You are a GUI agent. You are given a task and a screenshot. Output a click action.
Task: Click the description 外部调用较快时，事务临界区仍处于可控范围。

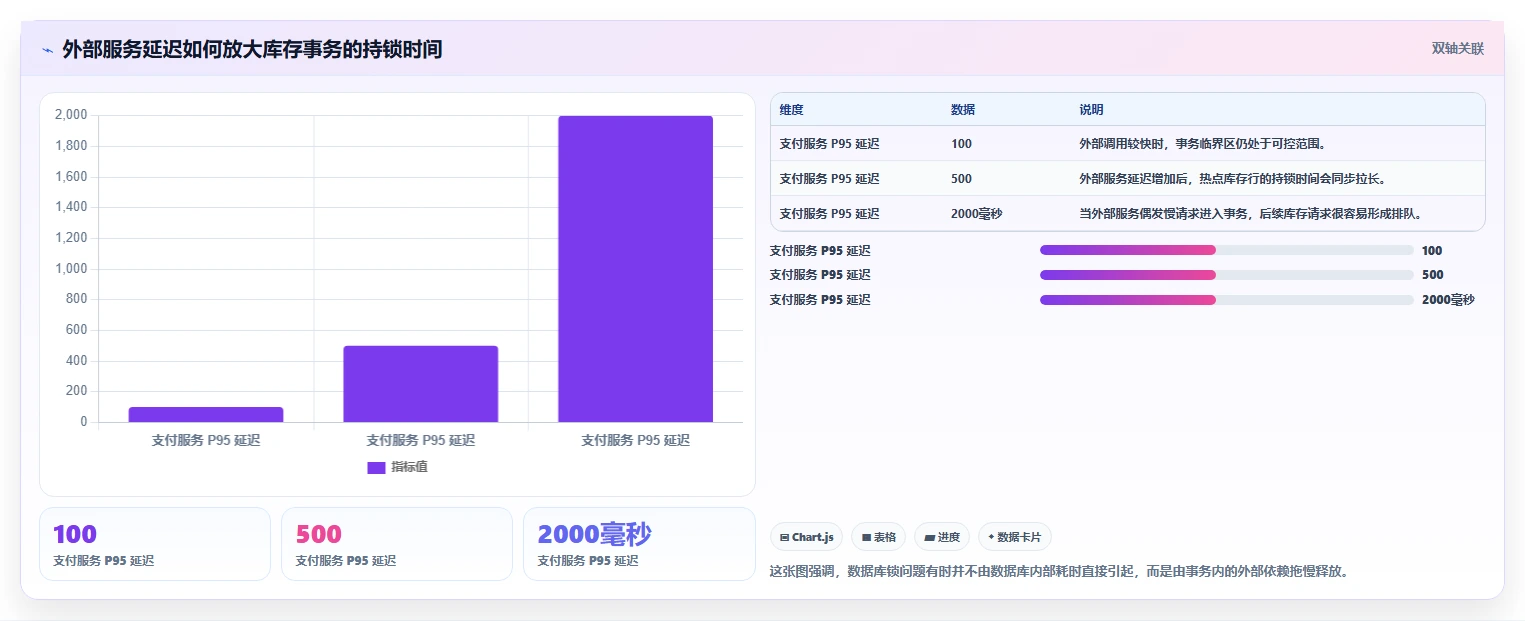pyautogui.click(x=1205, y=144)
